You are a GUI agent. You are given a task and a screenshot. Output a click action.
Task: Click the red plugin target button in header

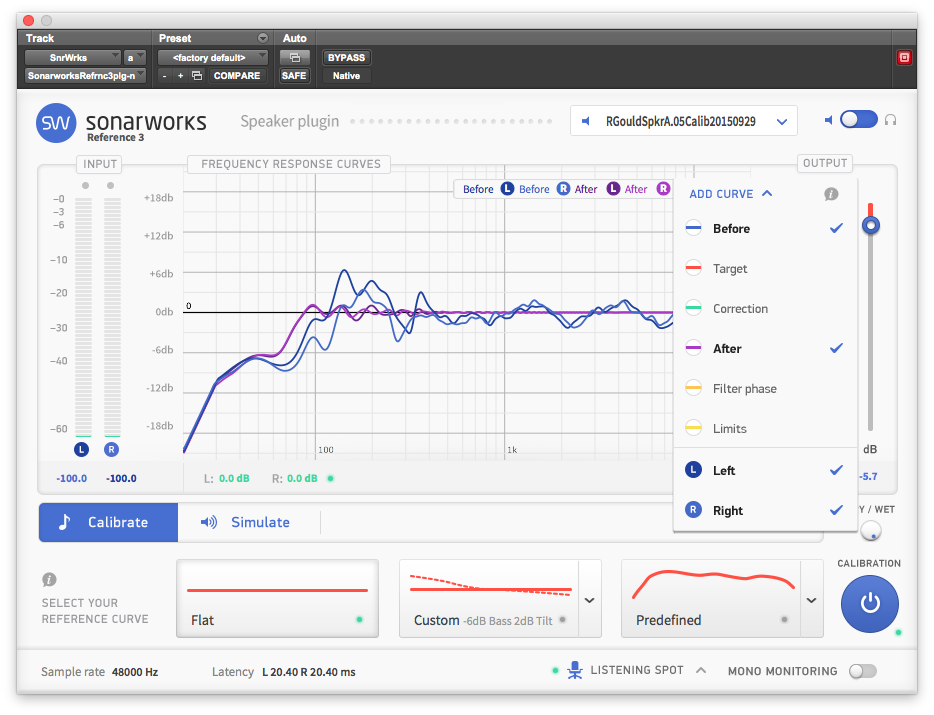click(x=904, y=57)
